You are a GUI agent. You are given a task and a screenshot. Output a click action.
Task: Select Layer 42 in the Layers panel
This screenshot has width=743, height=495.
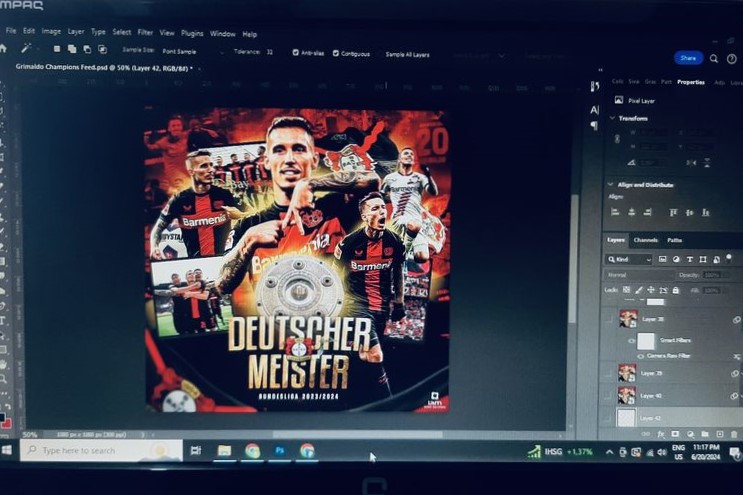[x=650, y=418]
